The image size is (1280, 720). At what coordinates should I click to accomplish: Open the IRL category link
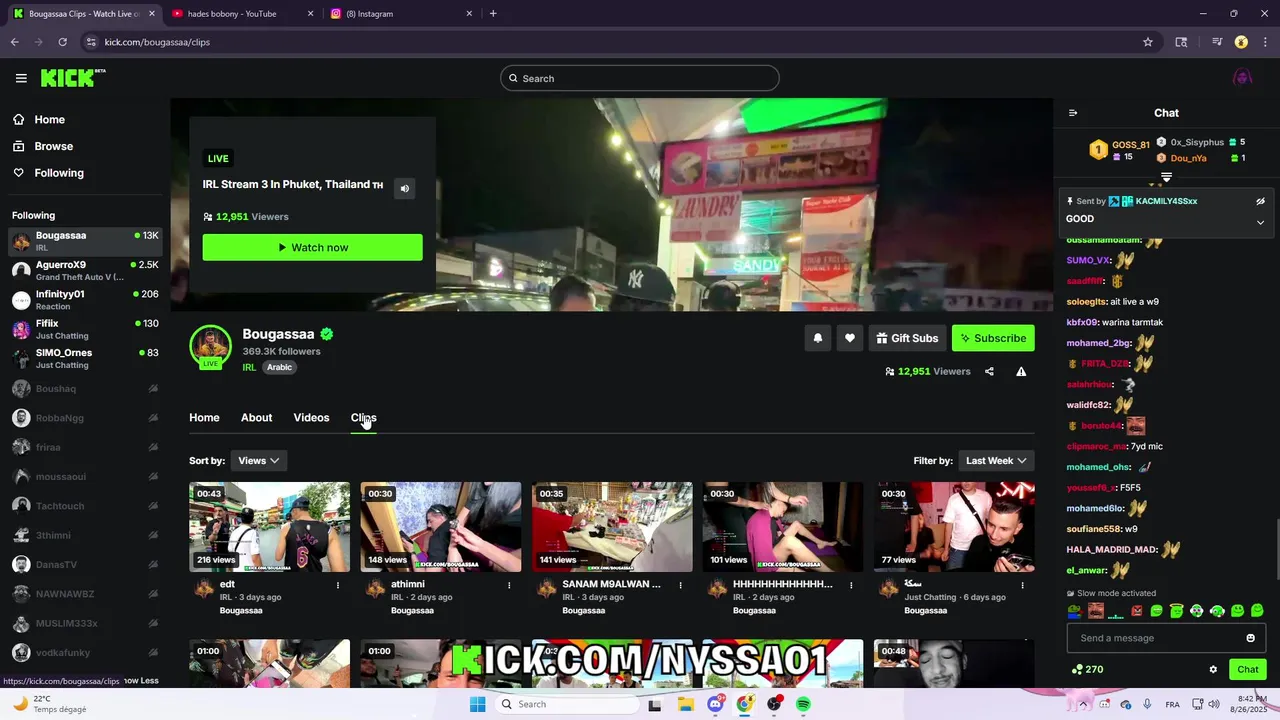pyautogui.click(x=249, y=367)
